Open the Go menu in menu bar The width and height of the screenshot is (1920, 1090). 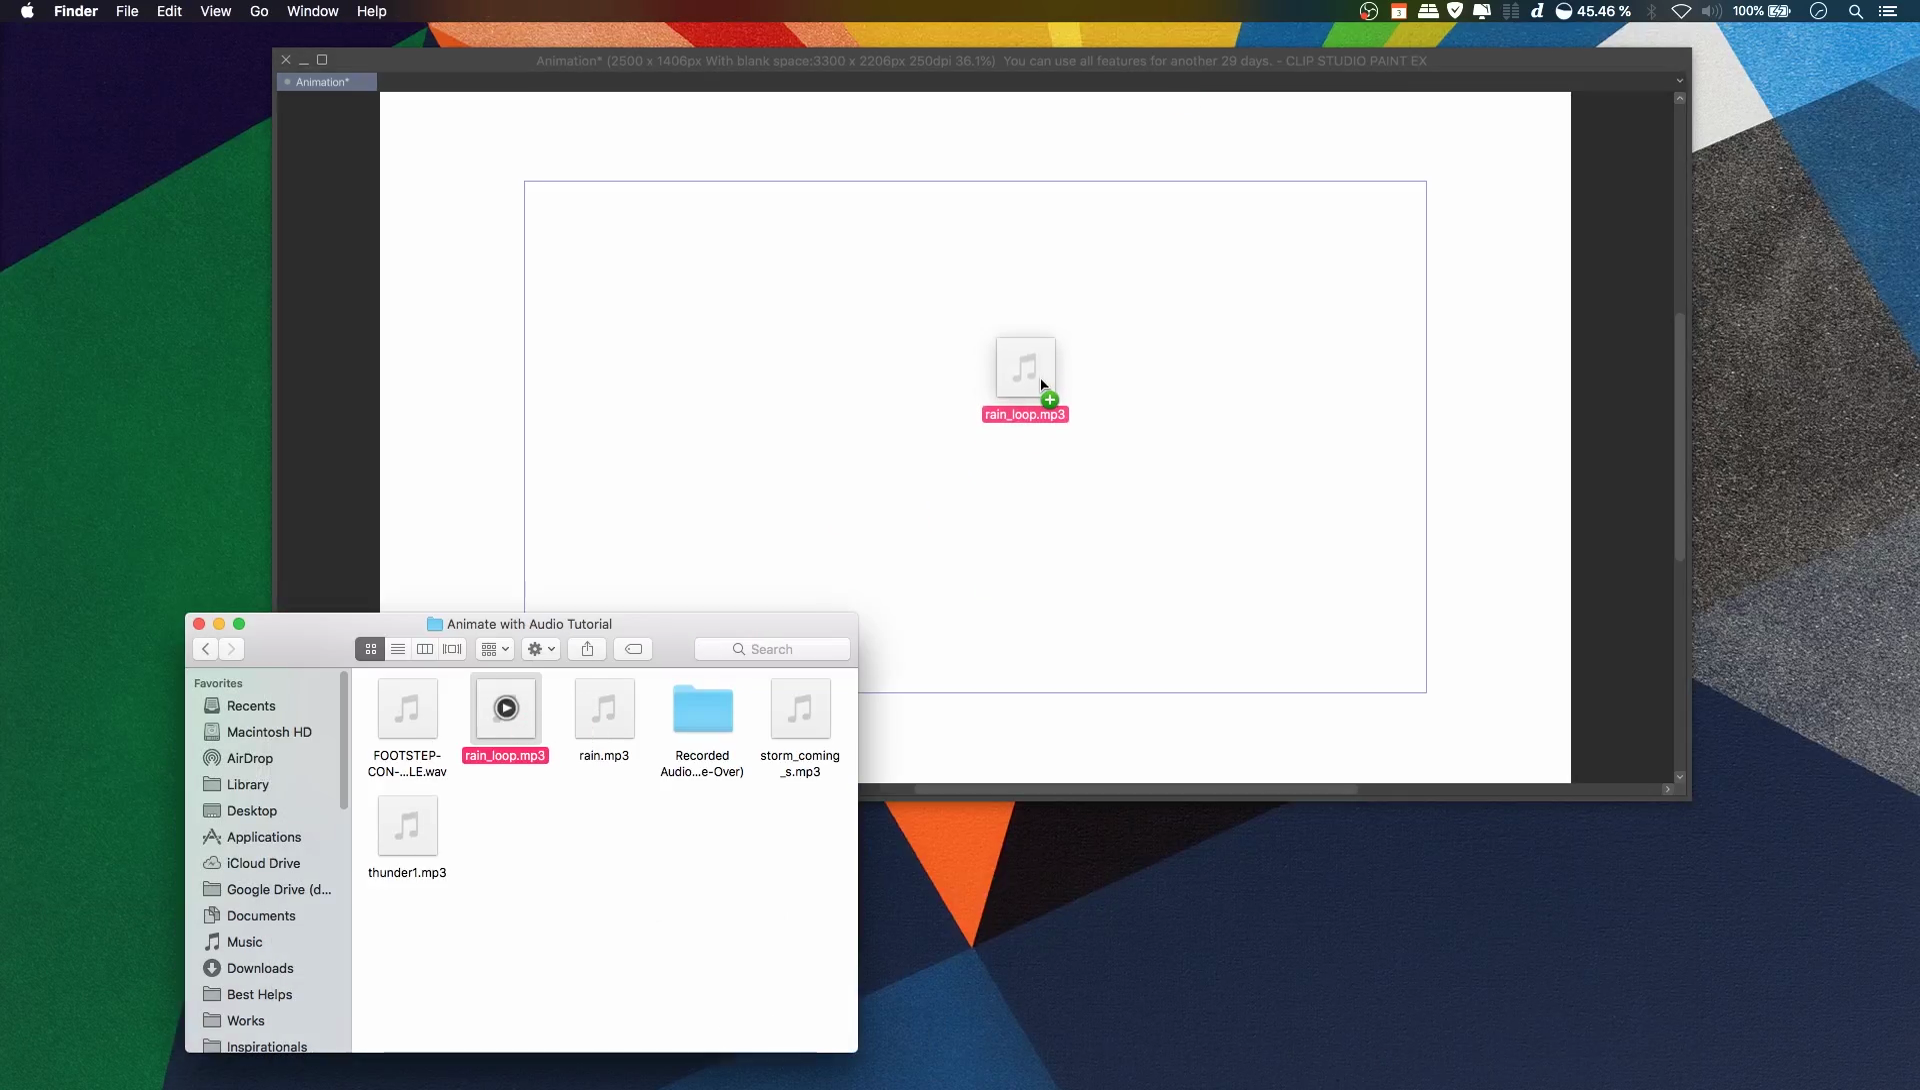259,11
